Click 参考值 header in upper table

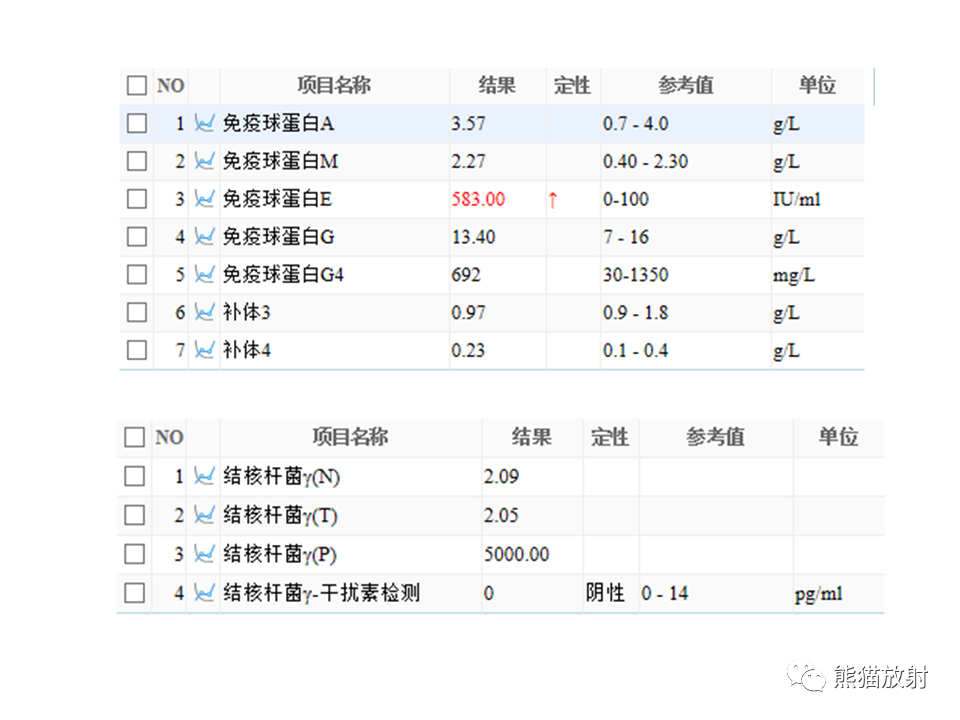tap(685, 85)
